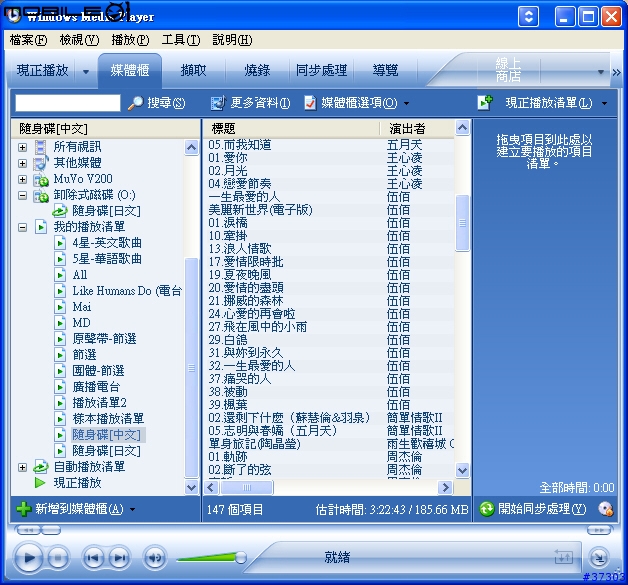Expand the 自動播放清單 node
This screenshot has height=585, width=628.
22,467
